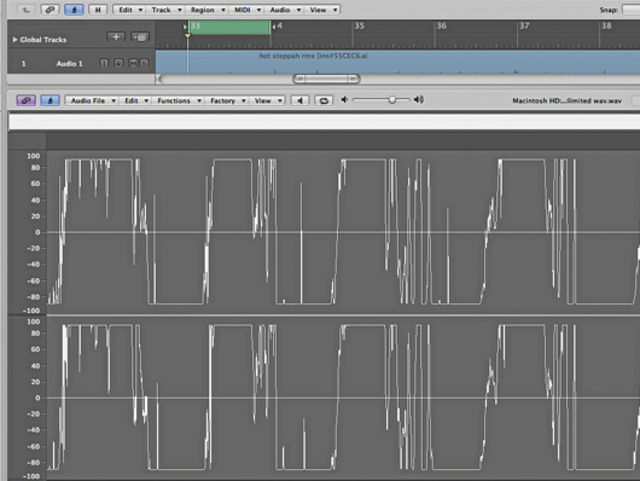Select the hot steppah rmx audio region
The height and width of the screenshot is (481, 640).
[398, 62]
